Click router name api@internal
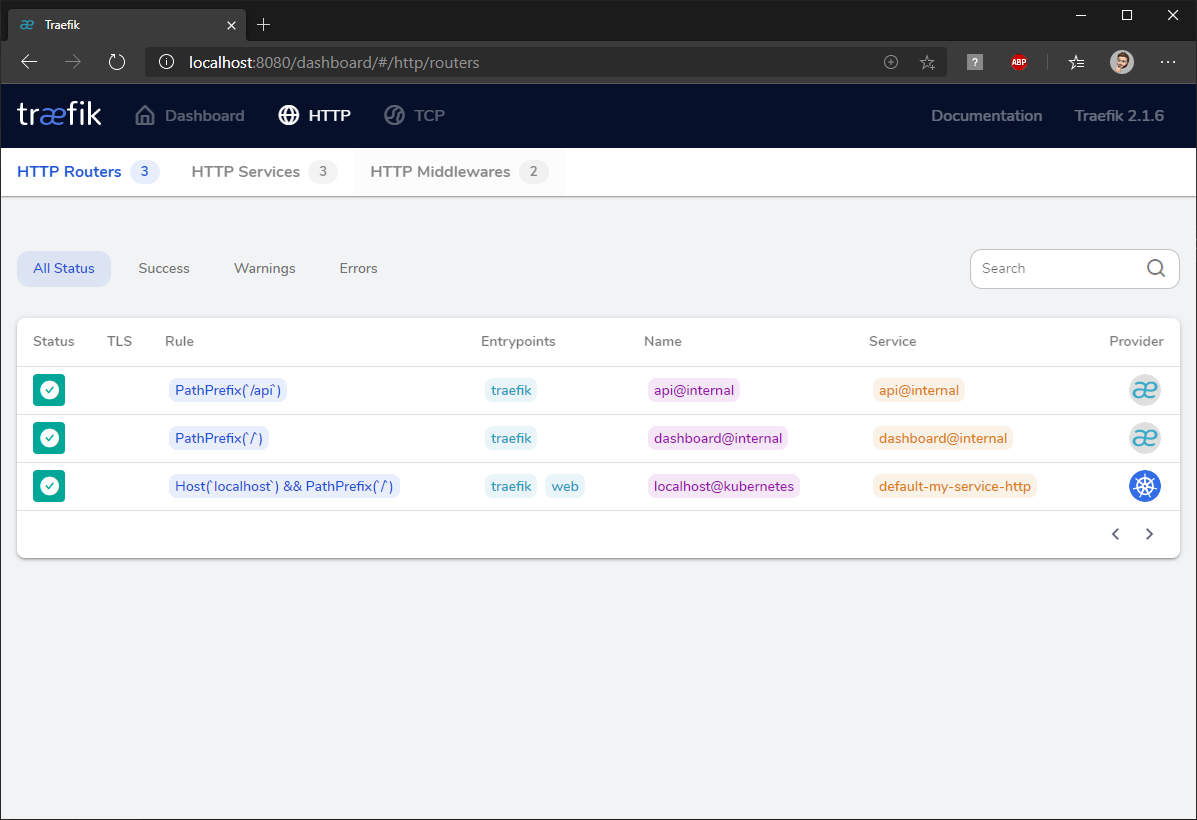Viewport: 1197px width, 820px height. (x=694, y=390)
